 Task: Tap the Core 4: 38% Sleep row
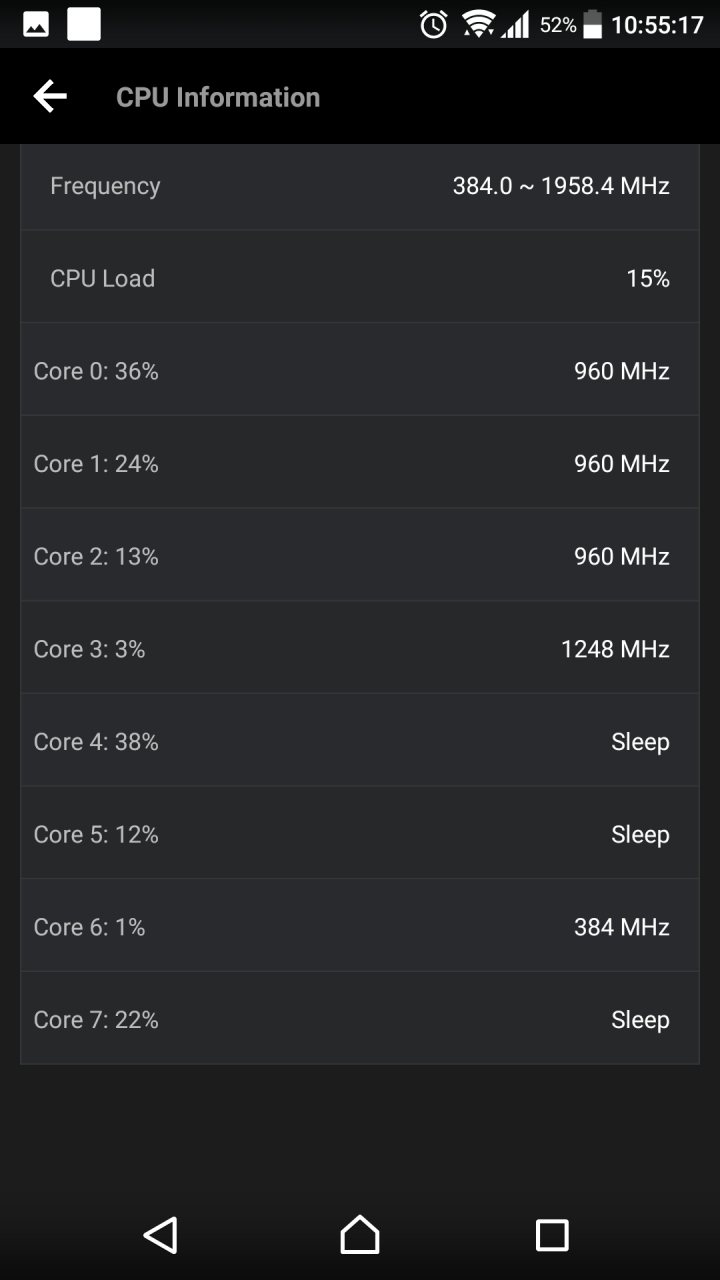coord(360,742)
